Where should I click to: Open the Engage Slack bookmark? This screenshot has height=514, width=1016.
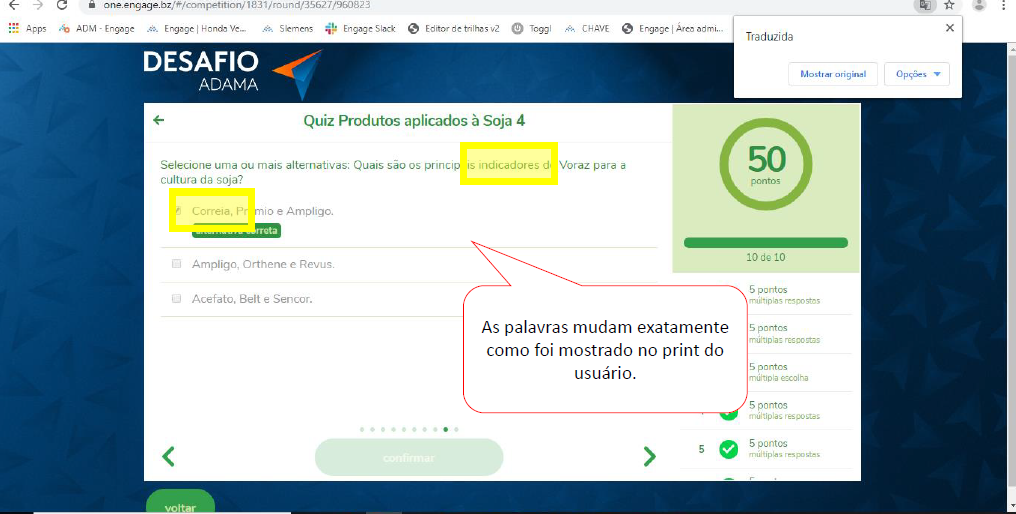pos(360,29)
